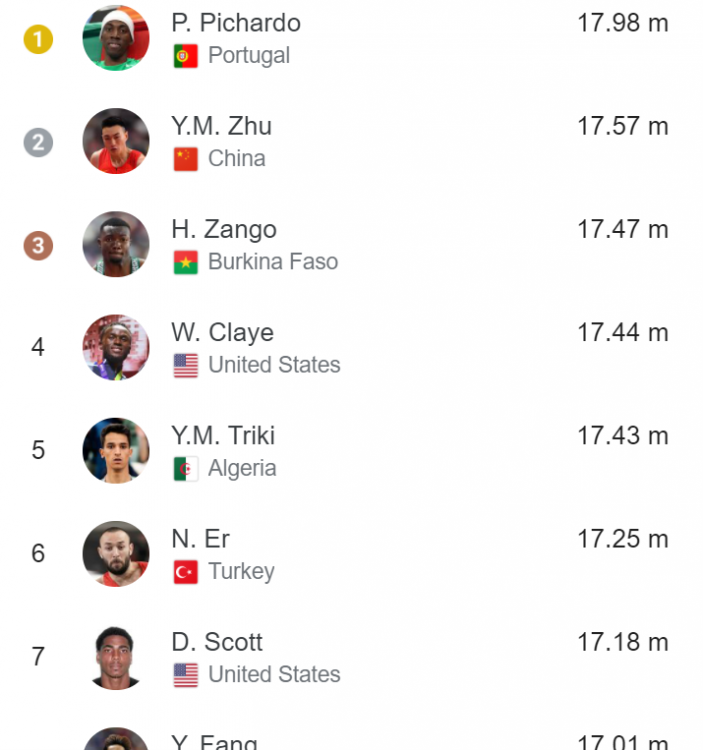
Task: Click the Portugal flag icon
Action: click(186, 56)
